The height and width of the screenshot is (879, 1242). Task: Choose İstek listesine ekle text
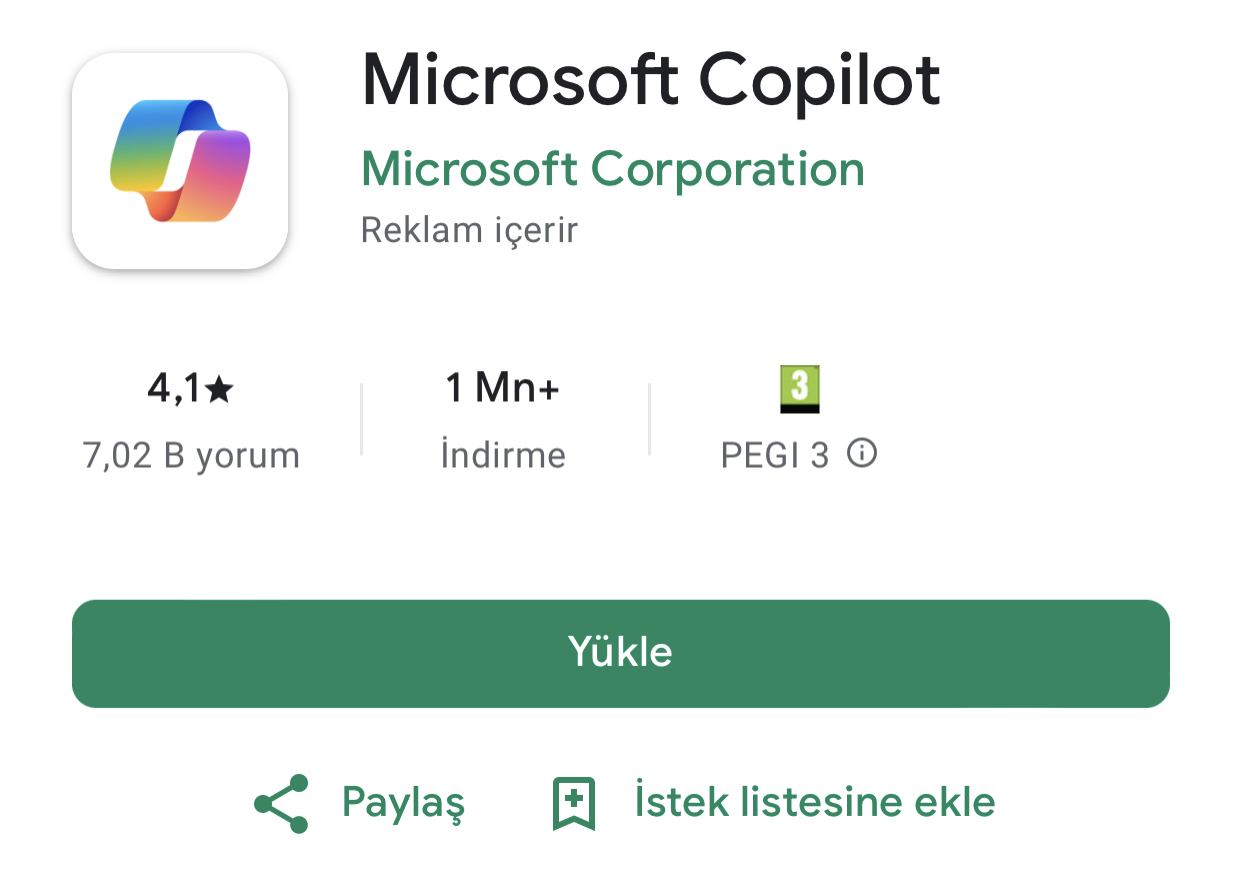pyautogui.click(x=815, y=802)
